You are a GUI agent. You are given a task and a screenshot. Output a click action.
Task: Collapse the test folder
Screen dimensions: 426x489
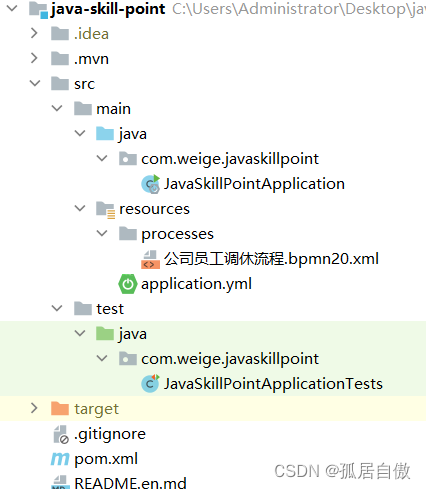coord(57,308)
